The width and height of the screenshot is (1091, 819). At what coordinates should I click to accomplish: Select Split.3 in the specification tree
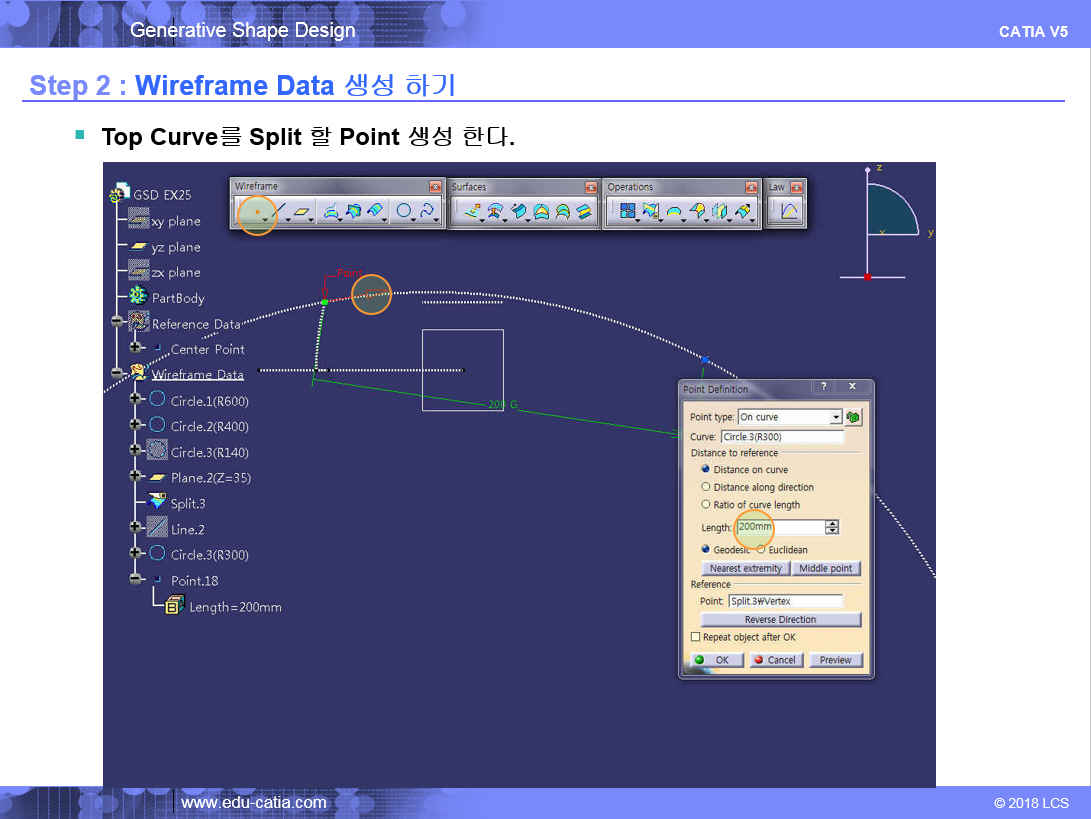pyautogui.click(x=187, y=503)
